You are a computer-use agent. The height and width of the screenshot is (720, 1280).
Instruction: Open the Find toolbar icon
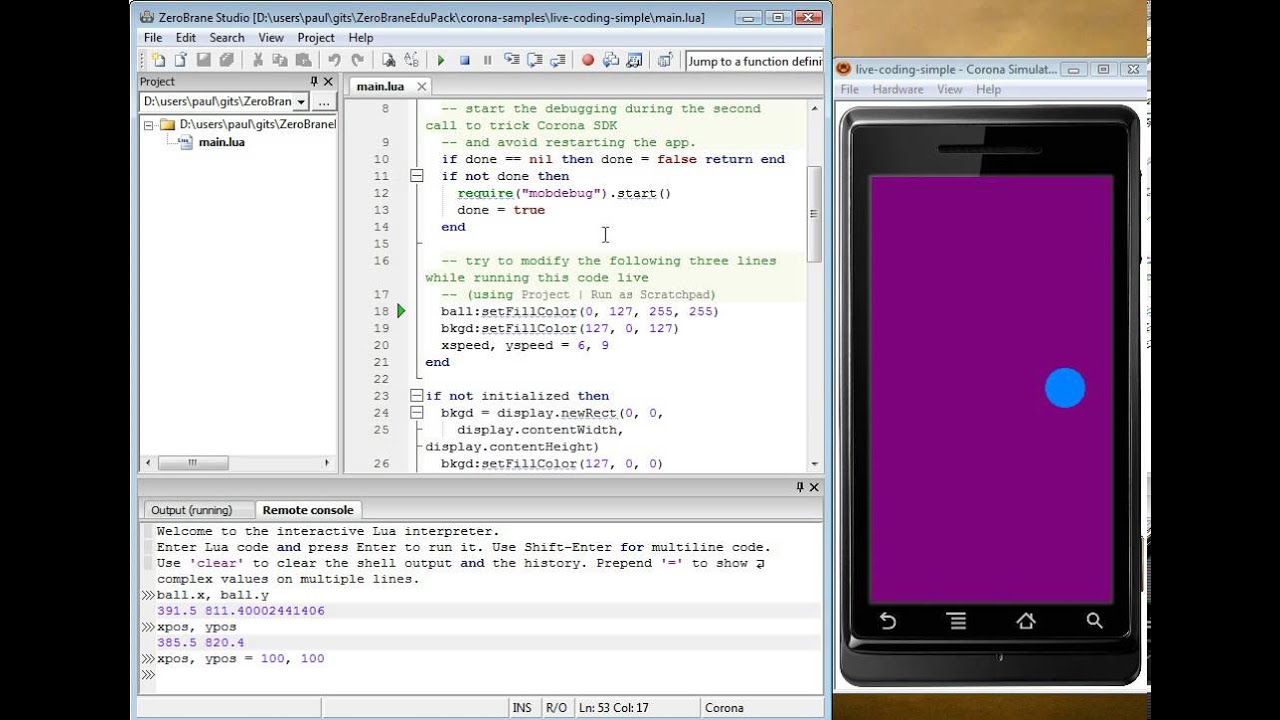coord(389,60)
